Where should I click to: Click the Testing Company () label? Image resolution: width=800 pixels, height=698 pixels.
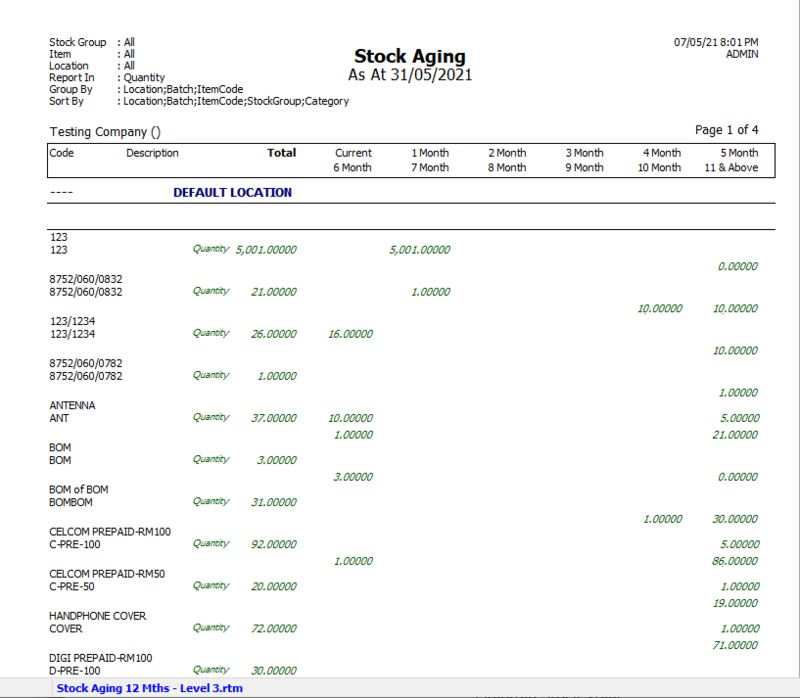[105, 132]
